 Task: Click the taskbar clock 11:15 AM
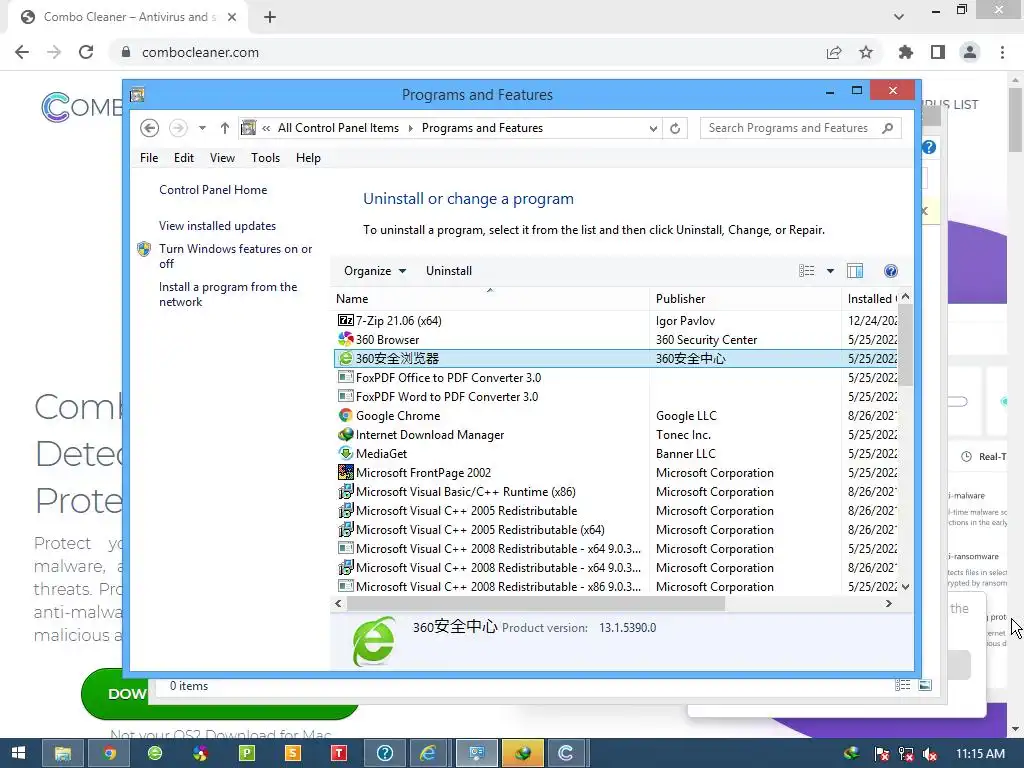click(x=980, y=753)
